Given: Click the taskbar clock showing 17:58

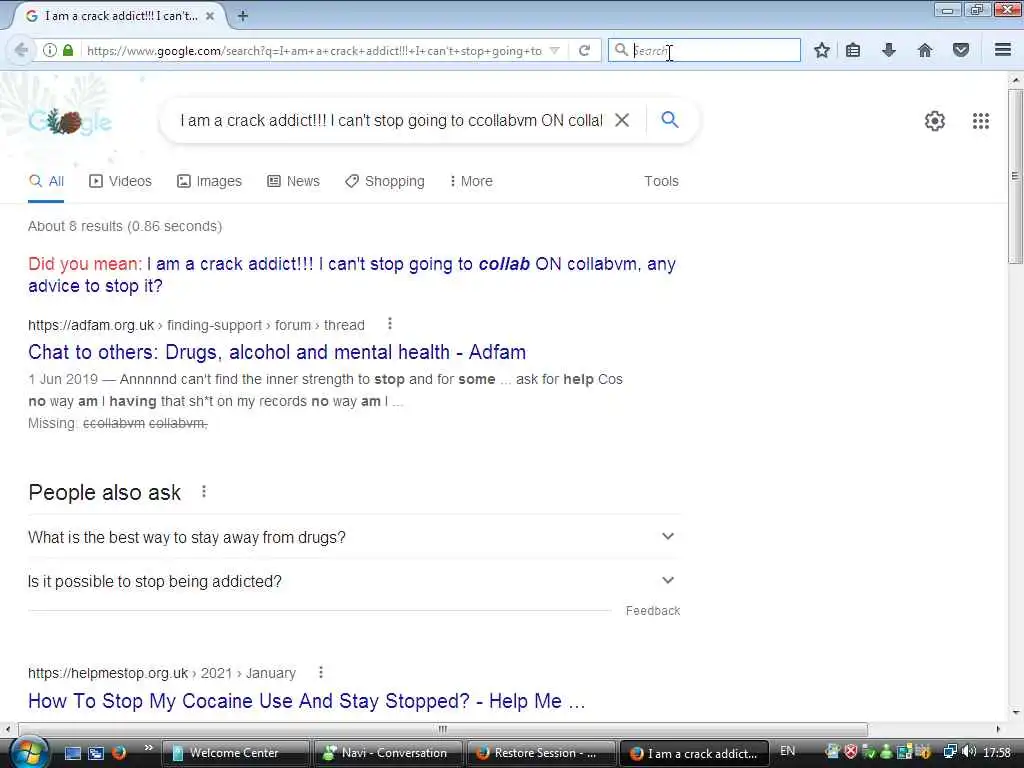Looking at the screenshot, I should 997,752.
